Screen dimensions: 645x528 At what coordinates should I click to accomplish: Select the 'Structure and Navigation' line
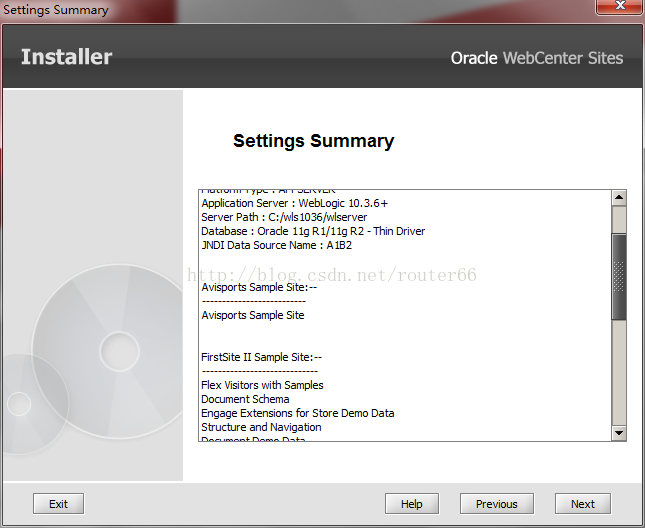[x=261, y=427]
